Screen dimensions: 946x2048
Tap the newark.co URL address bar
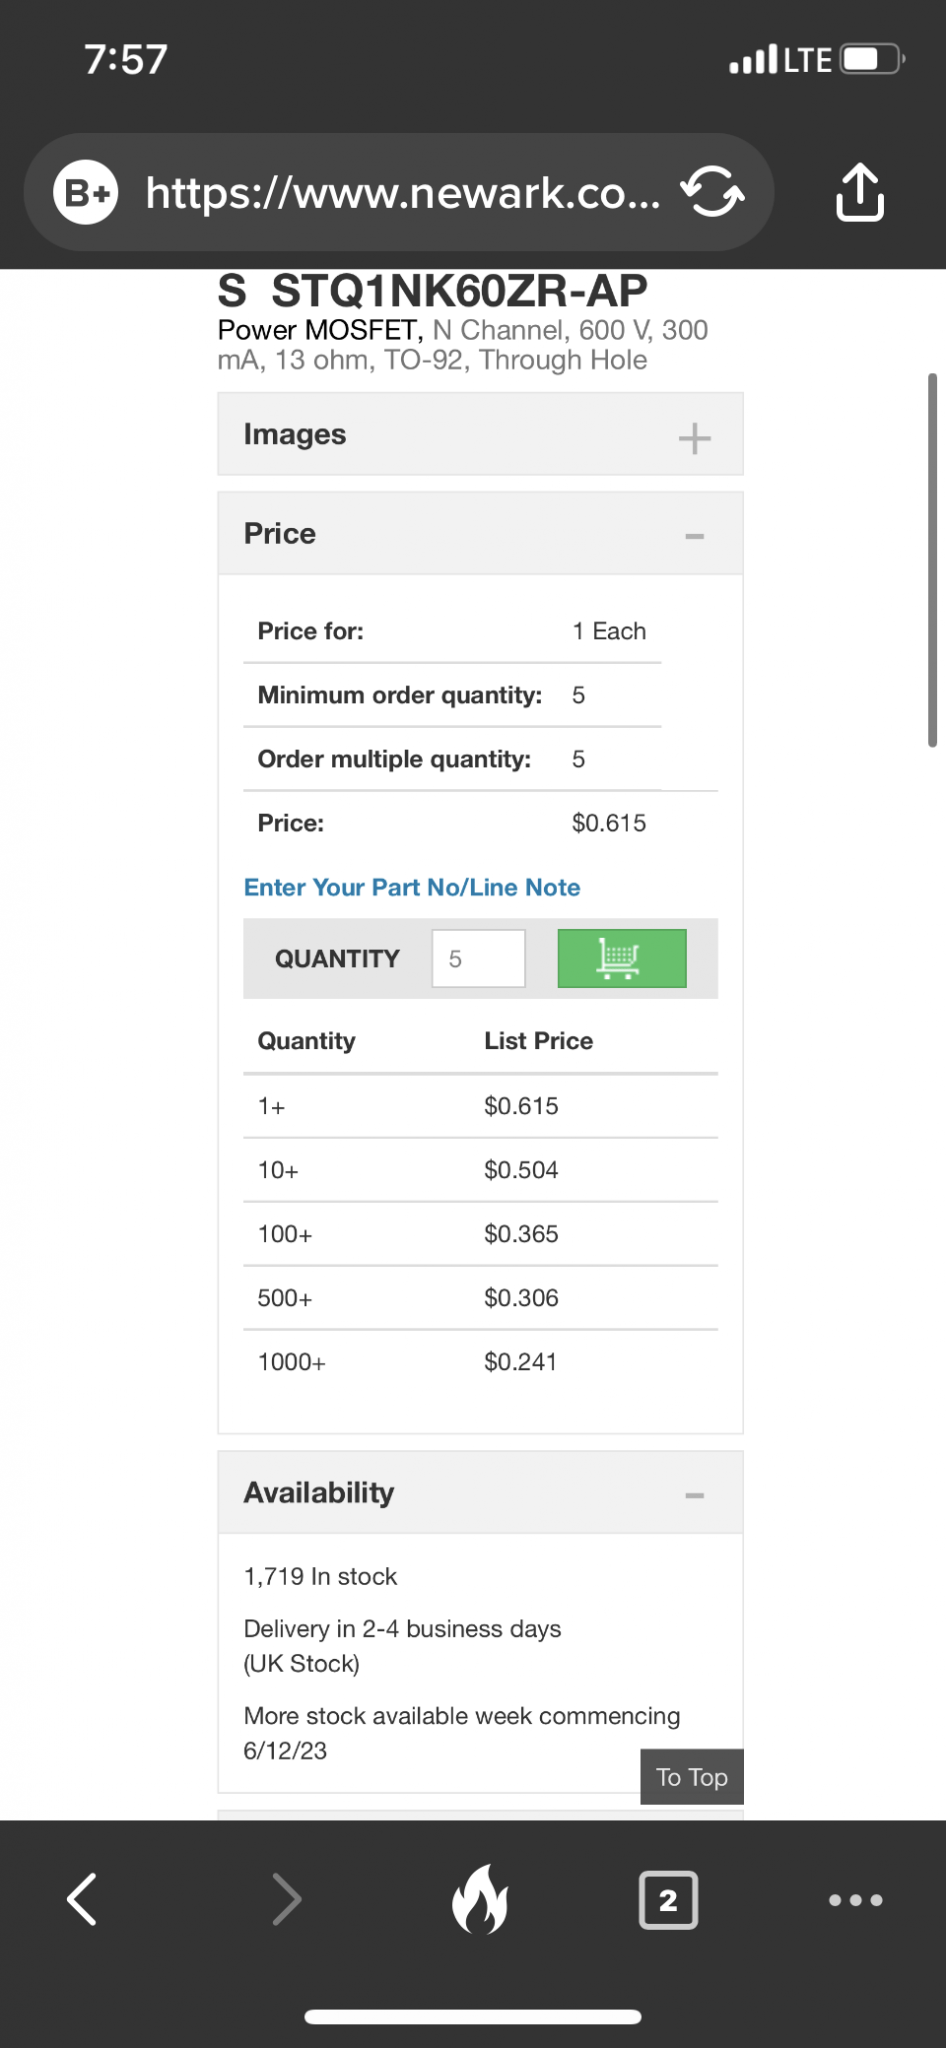point(400,192)
